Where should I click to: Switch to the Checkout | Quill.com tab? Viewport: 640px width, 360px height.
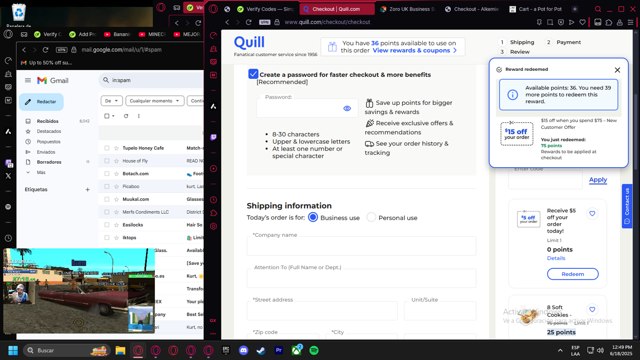pos(336,9)
